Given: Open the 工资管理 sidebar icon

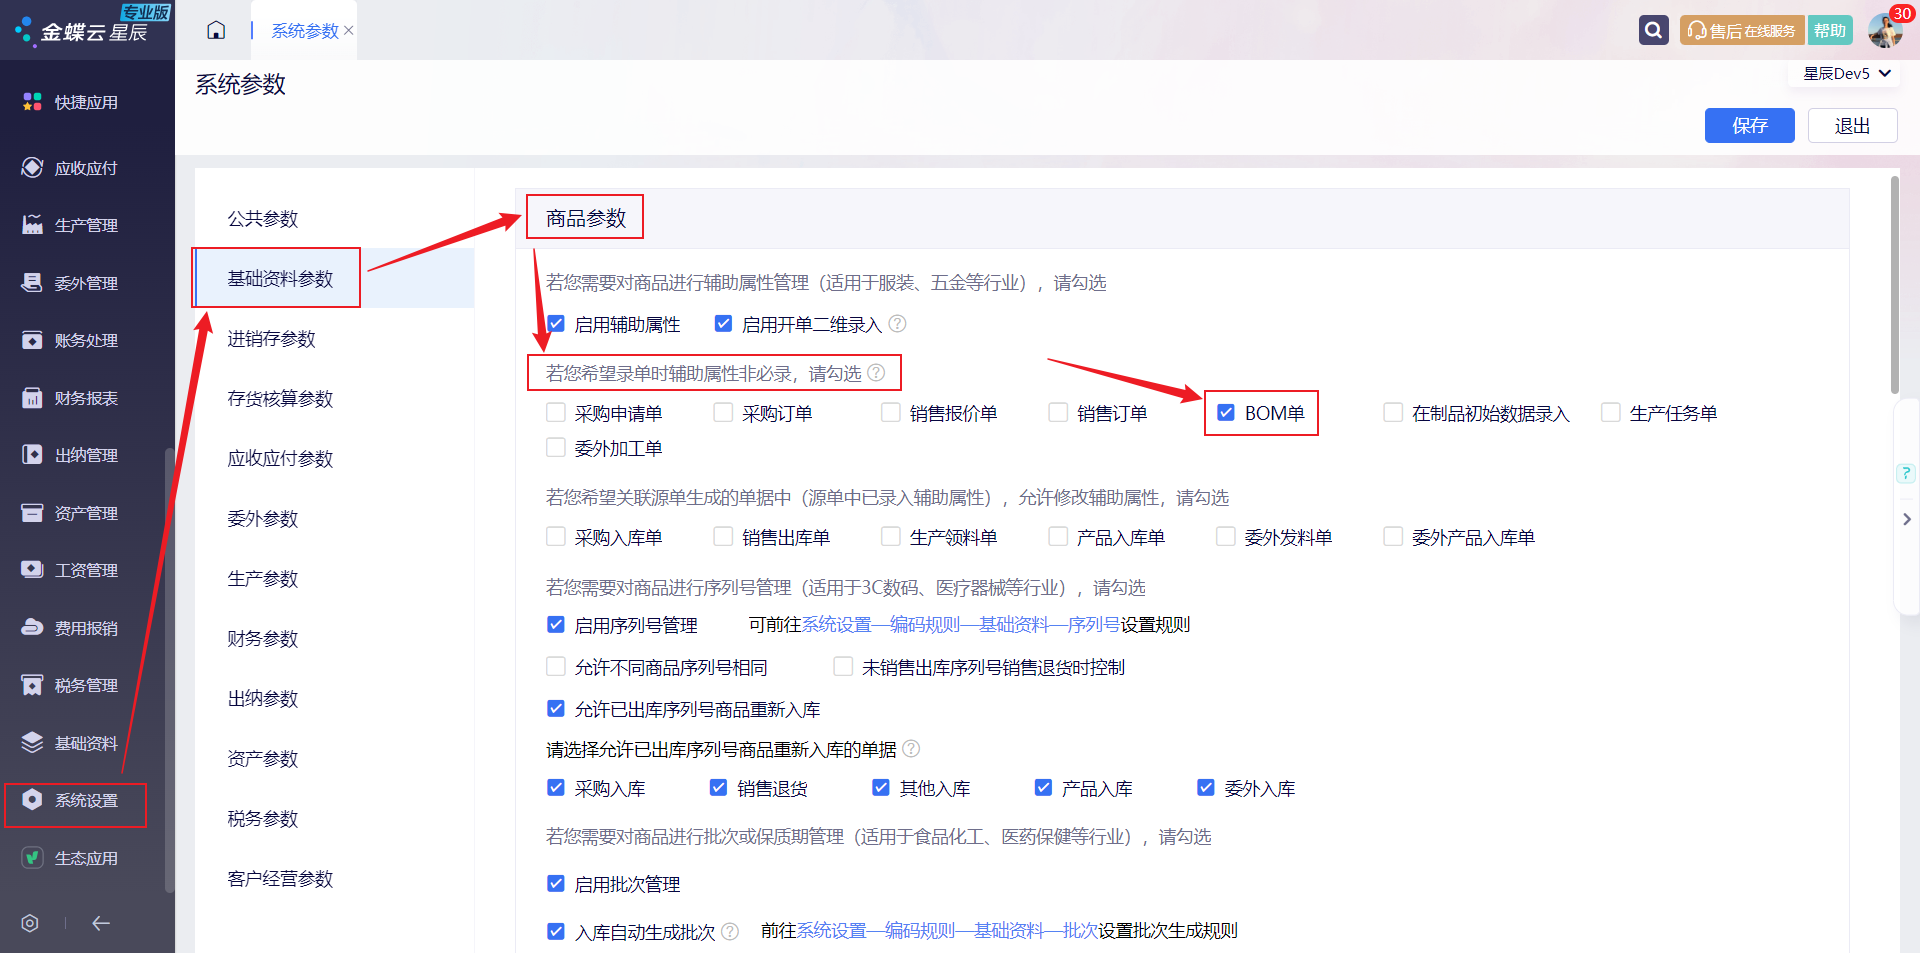Looking at the screenshot, I should point(32,570).
